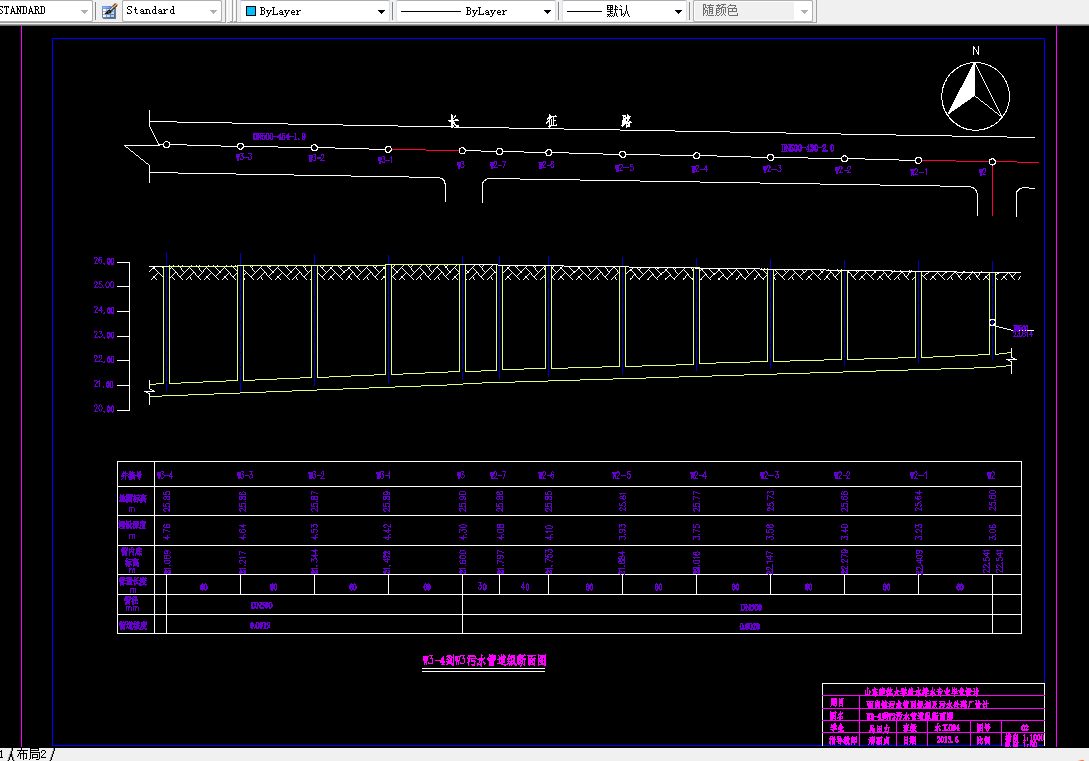This screenshot has width=1089, height=761.
Task: Select manhole circle above plan label W3-3
Action: point(240,147)
